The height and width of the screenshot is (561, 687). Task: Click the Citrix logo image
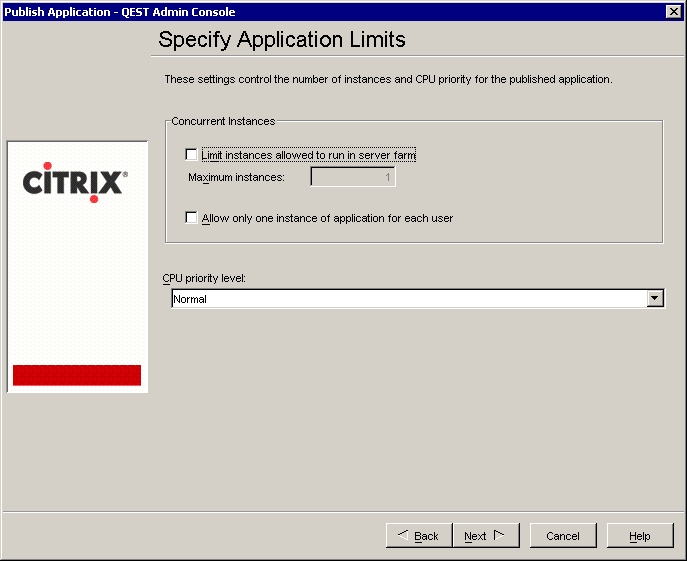(x=75, y=183)
